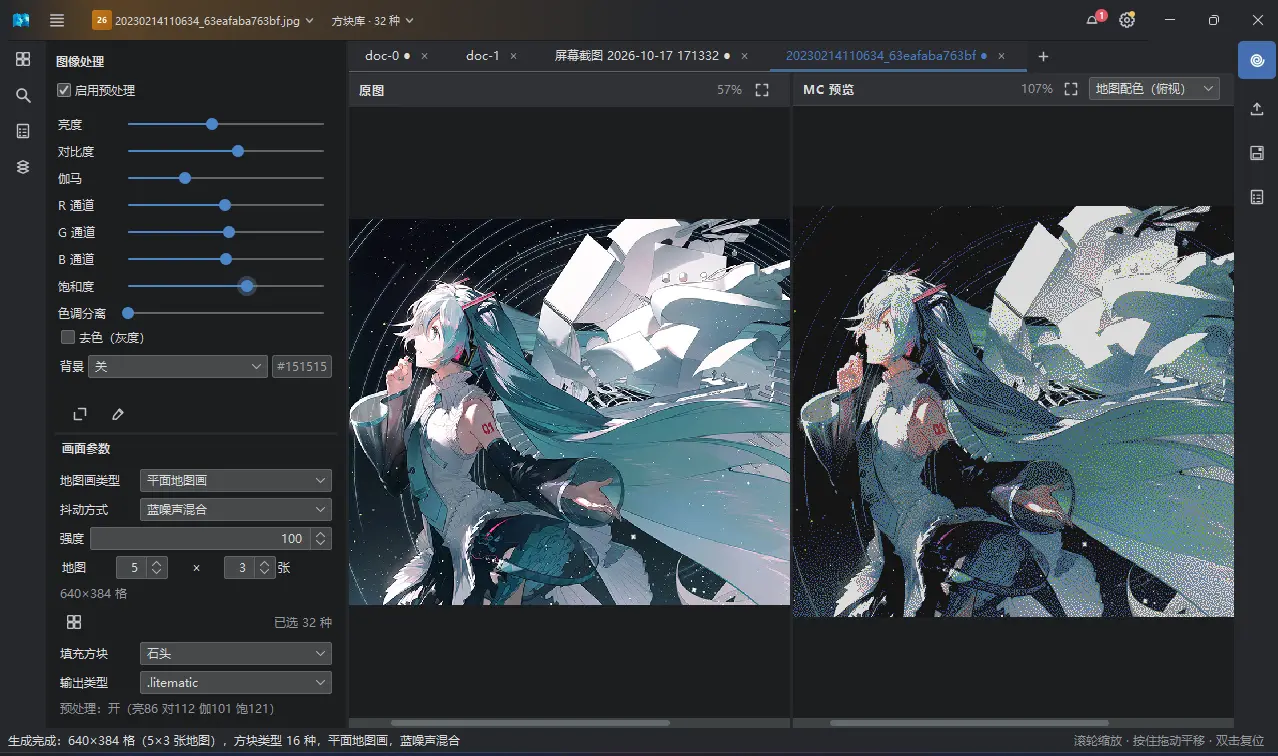Click the blue generate swirl button
The height and width of the screenshot is (756, 1278).
(1257, 60)
